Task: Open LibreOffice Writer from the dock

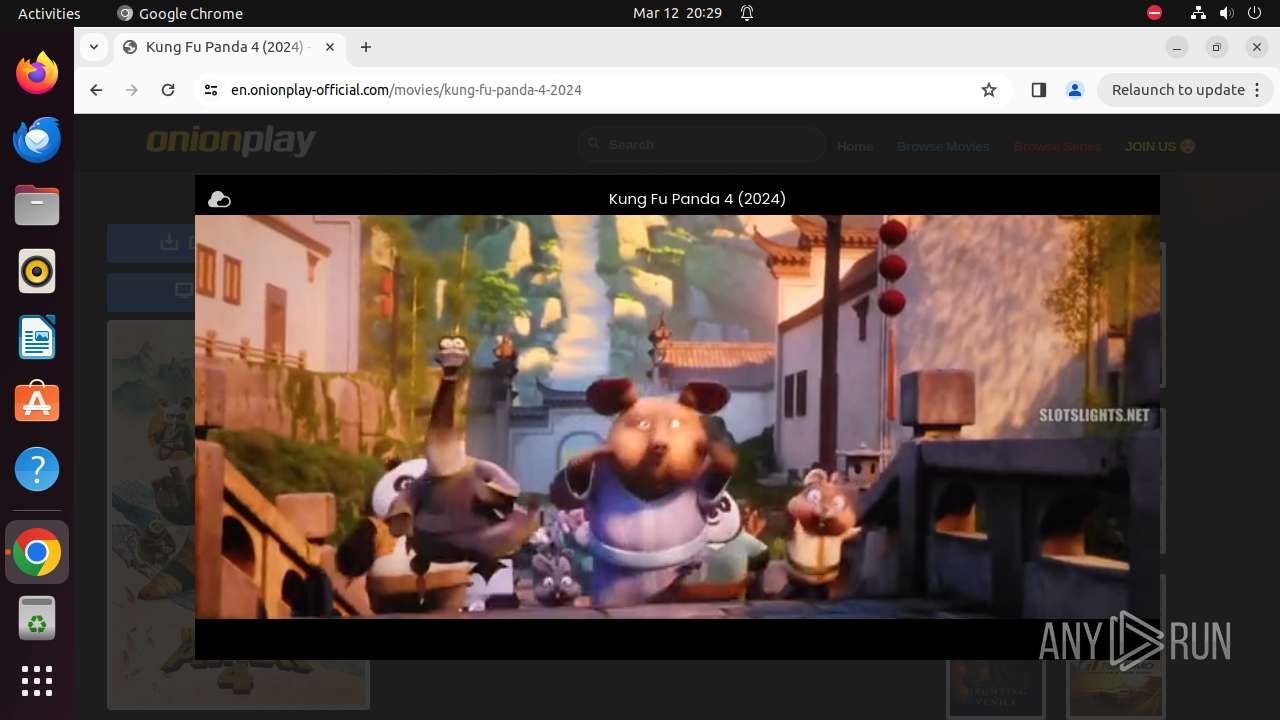Action: pyautogui.click(x=37, y=337)
